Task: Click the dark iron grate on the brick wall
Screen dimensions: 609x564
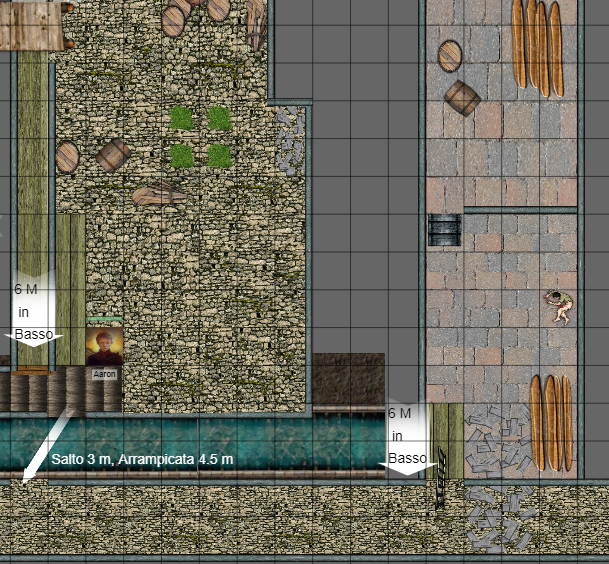Action: pyautogui.click(x=445, y=230)
